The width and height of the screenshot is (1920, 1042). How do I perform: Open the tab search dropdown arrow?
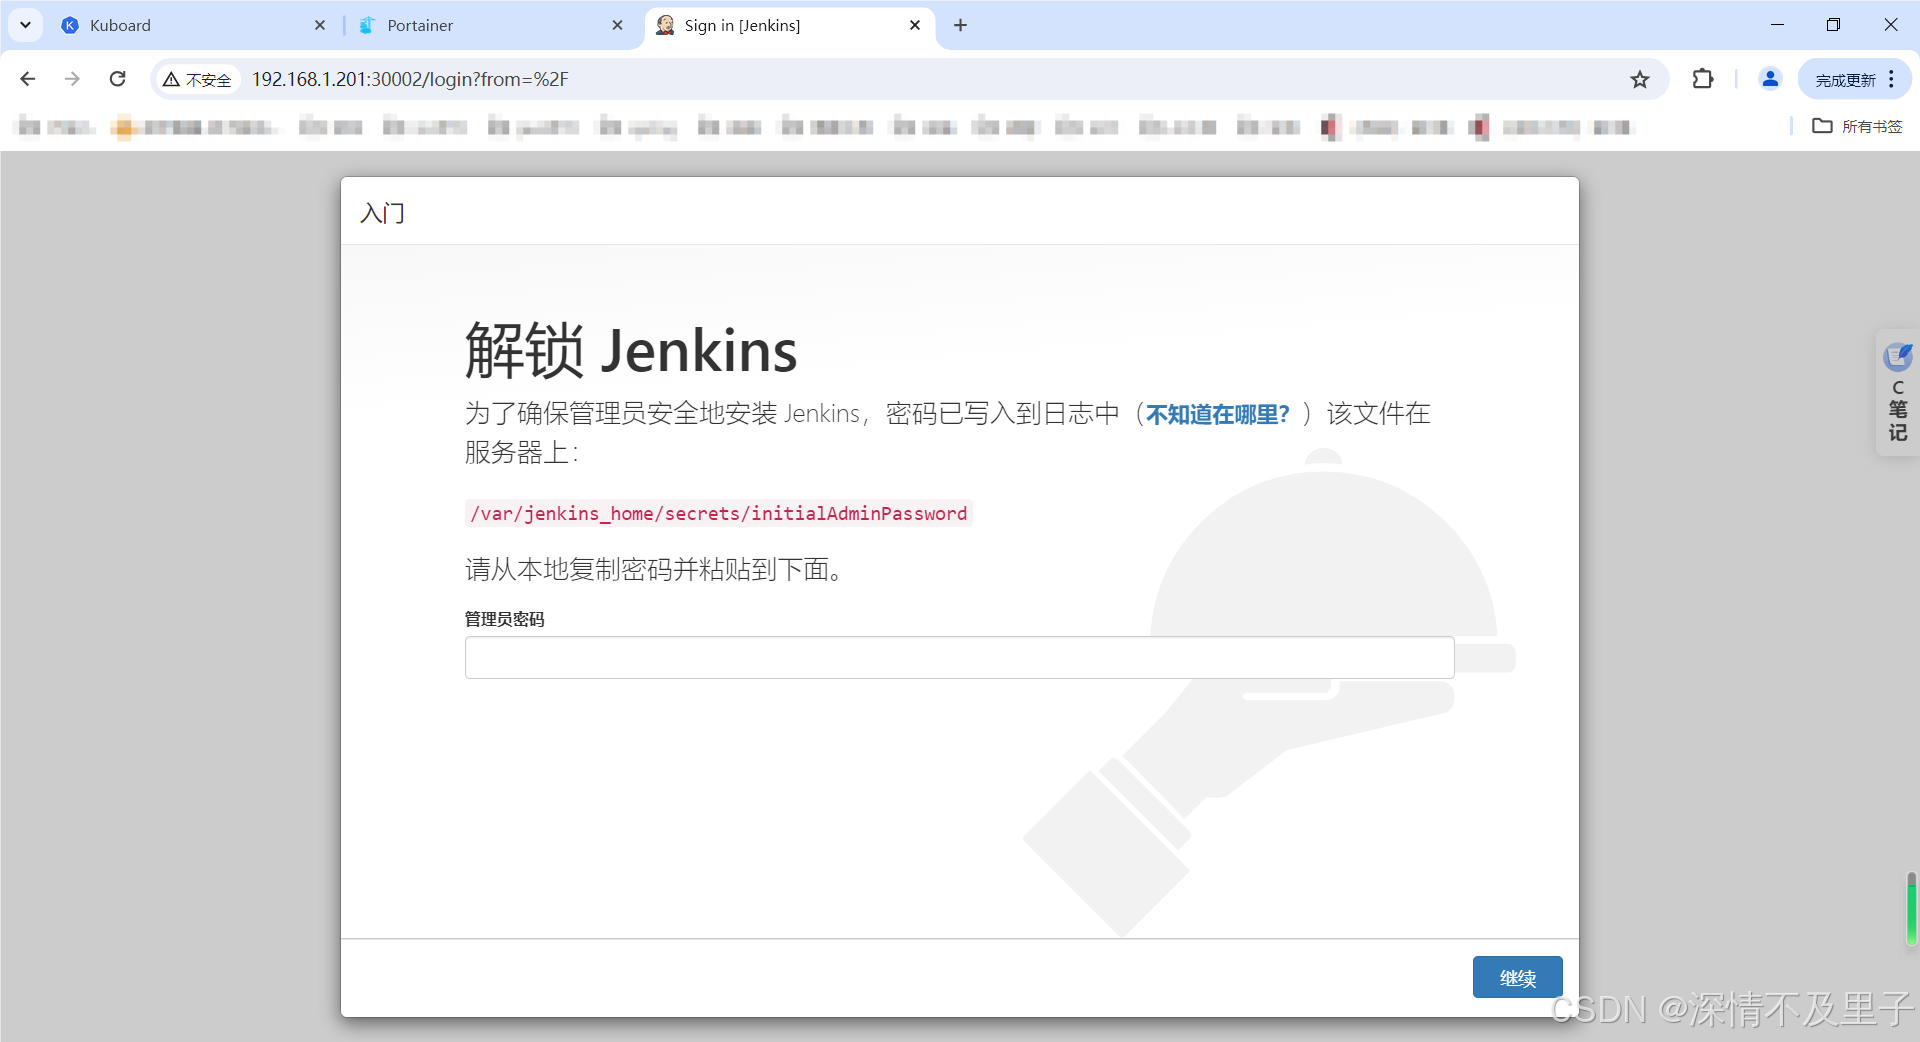[x=26, y=25]
